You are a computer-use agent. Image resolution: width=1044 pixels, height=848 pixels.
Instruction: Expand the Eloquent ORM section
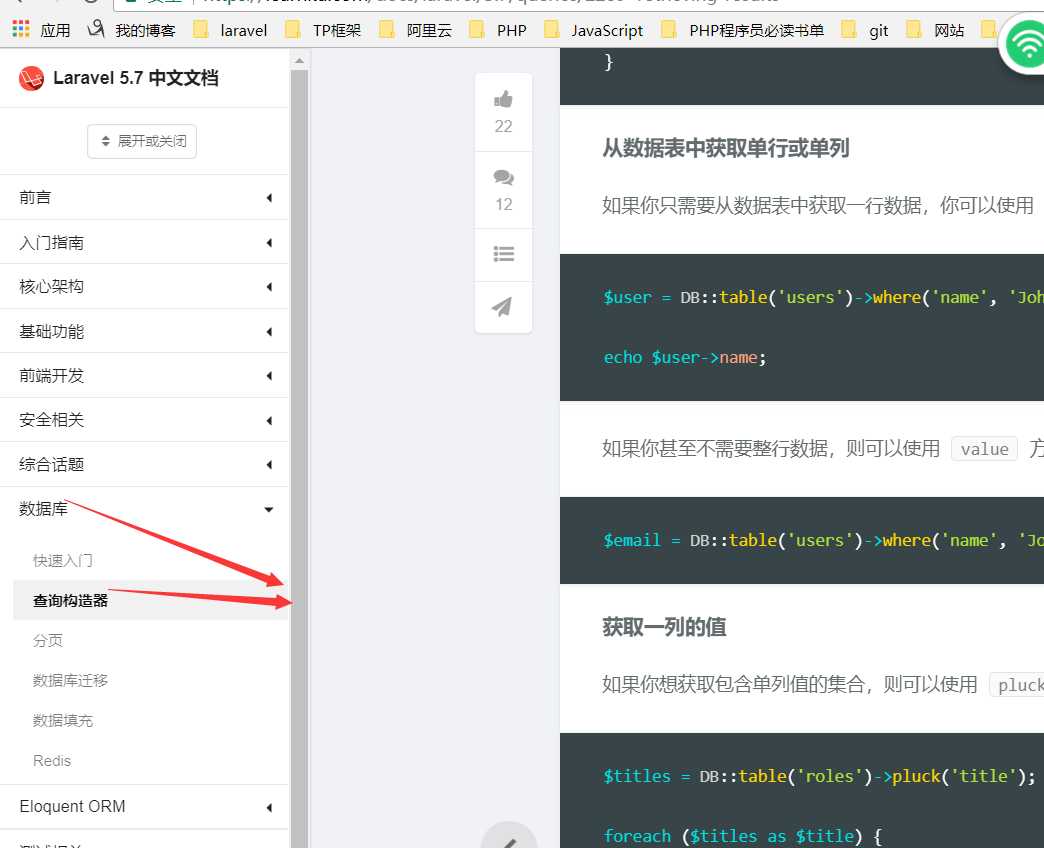(144, 807)
